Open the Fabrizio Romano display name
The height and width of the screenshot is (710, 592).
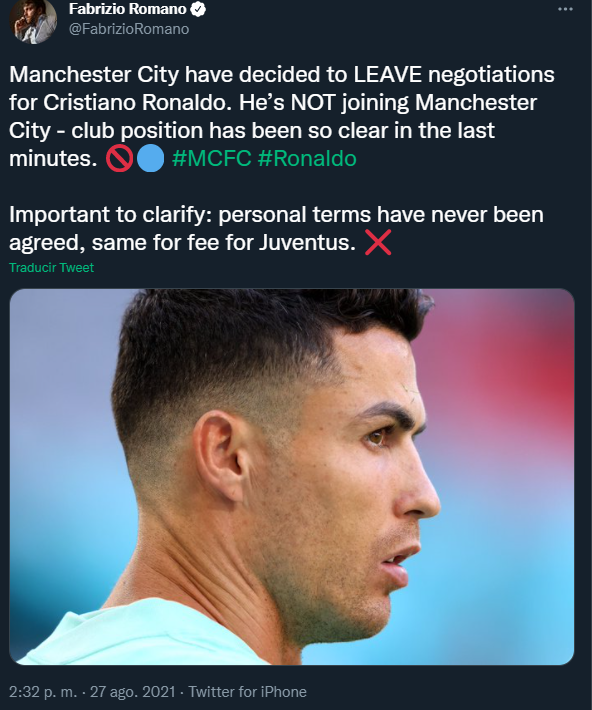pos(128,9)
